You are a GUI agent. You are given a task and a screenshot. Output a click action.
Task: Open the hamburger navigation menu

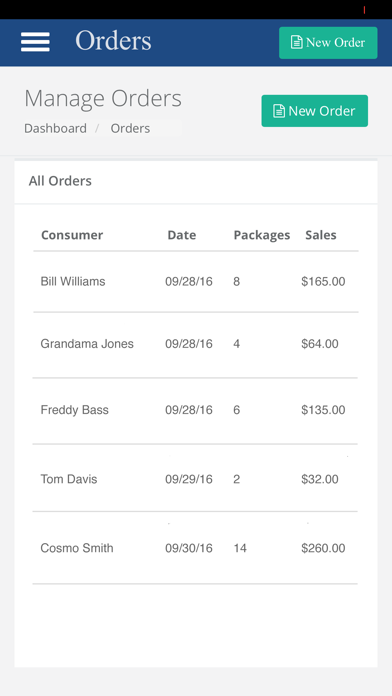point(35,42)
